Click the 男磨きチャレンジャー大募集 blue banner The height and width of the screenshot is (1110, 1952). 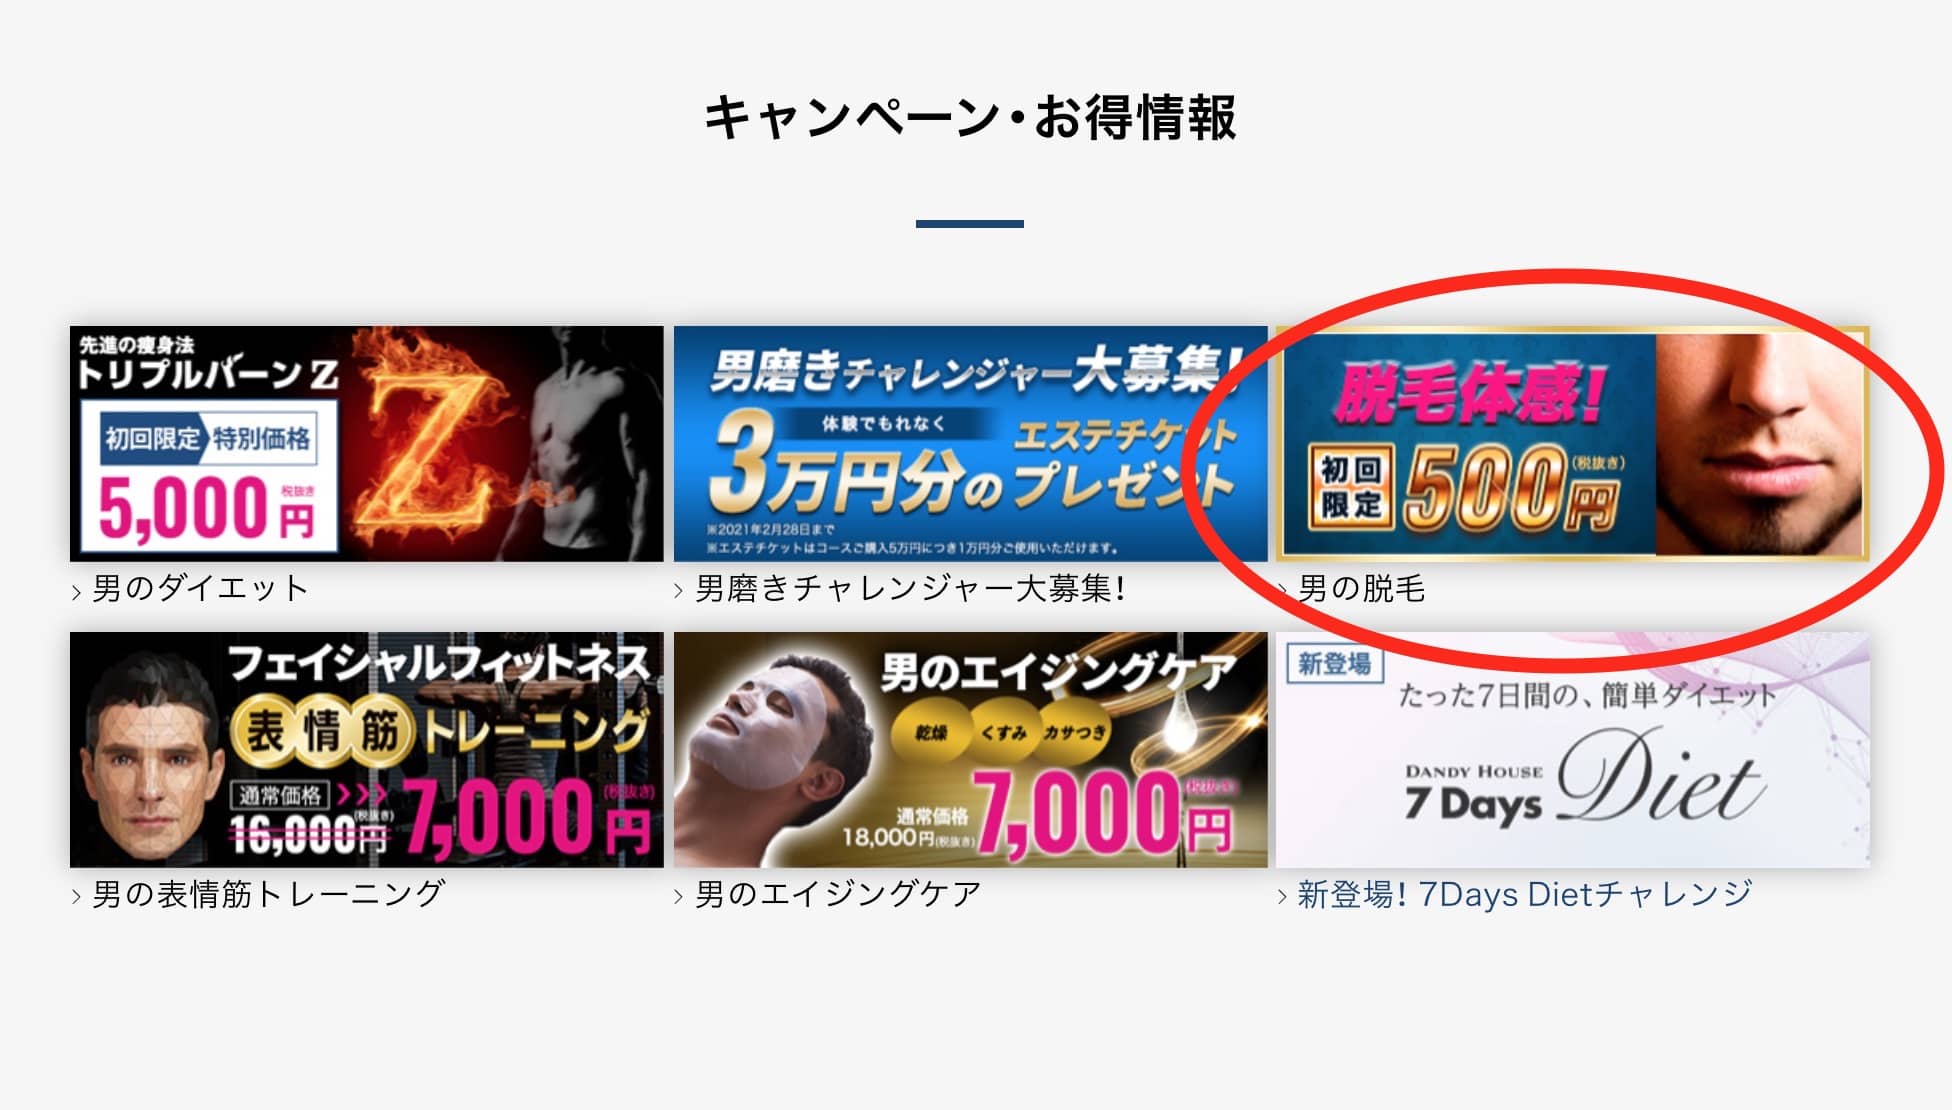tap(970, 443)
